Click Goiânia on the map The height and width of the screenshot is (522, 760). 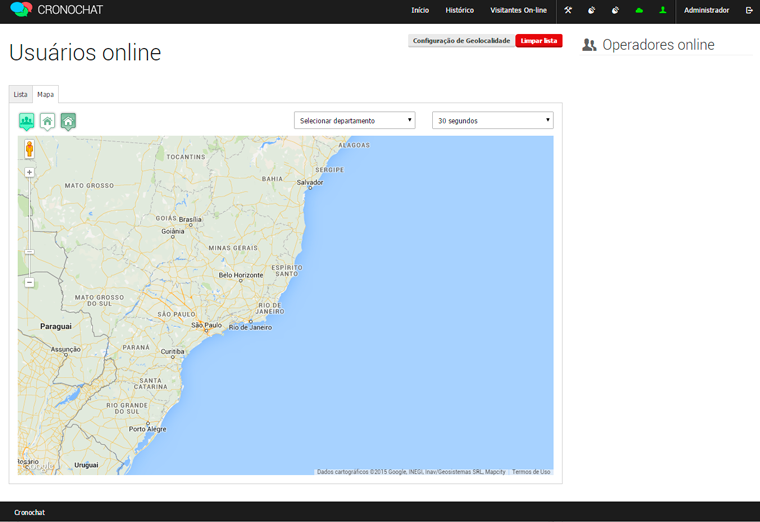[173, 231]
